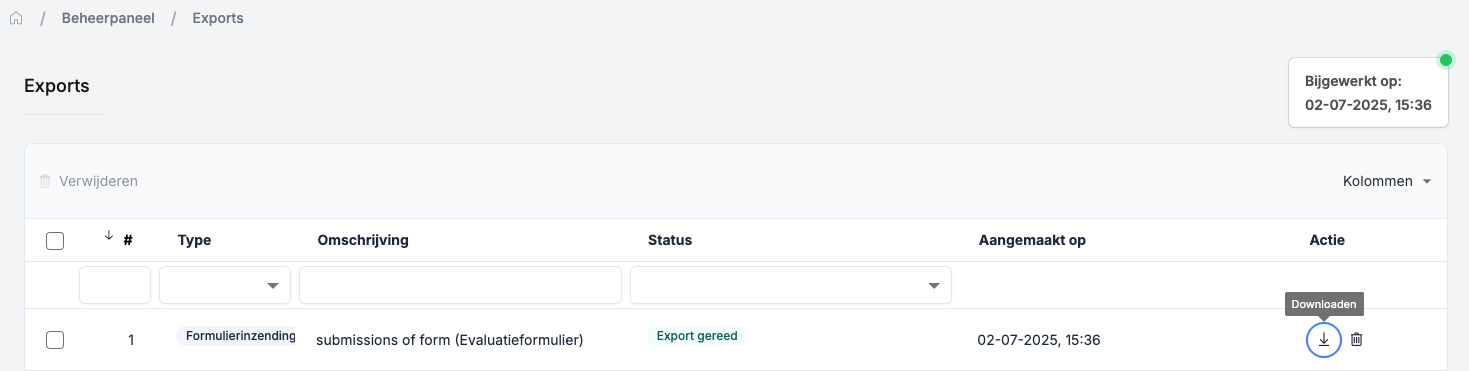
Task: Click the Formulierinzending type tag
Action: tap(236, 336)
